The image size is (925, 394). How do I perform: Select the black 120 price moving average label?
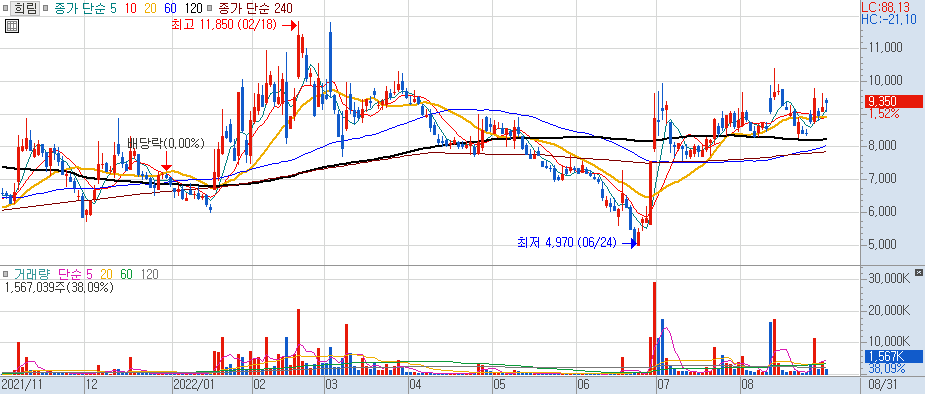[x=193, y=8]
